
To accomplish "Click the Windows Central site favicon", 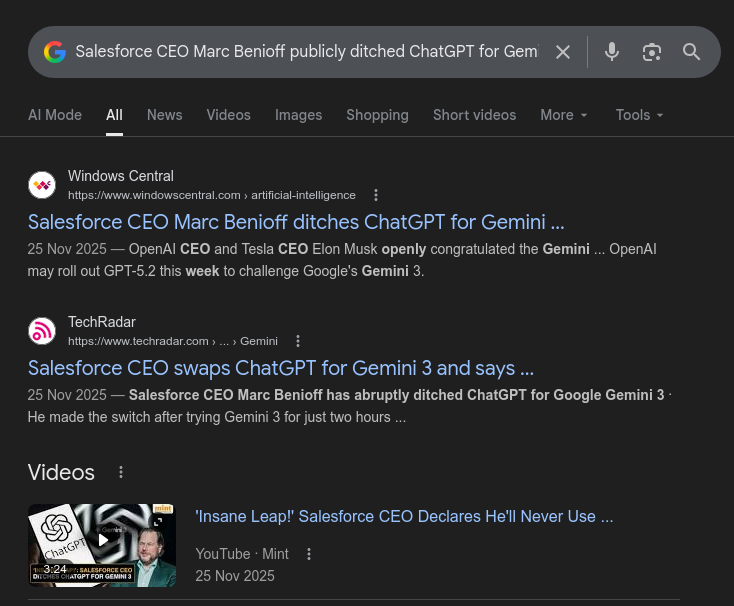I will pos(42,185).
